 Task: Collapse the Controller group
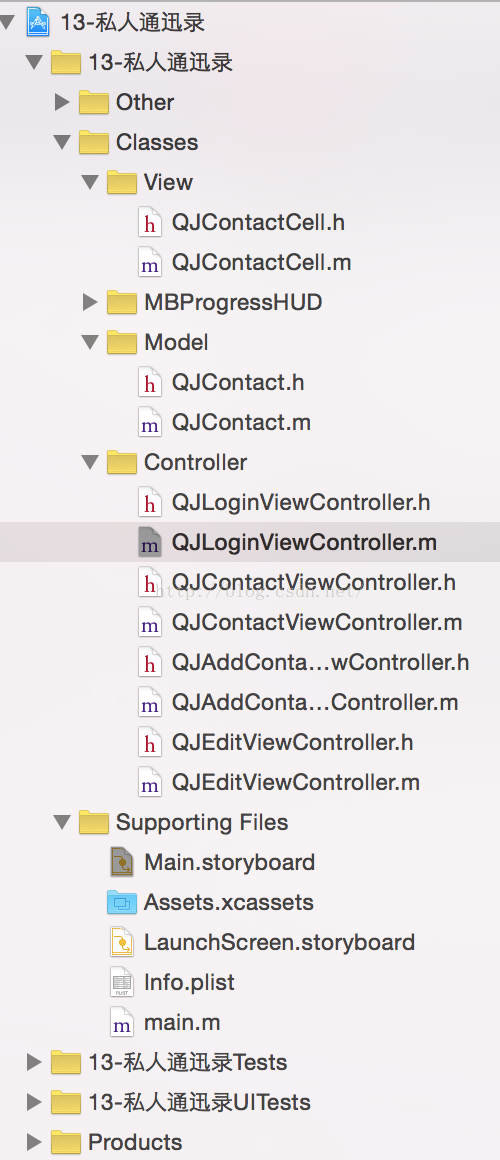(x=90, y=462)
